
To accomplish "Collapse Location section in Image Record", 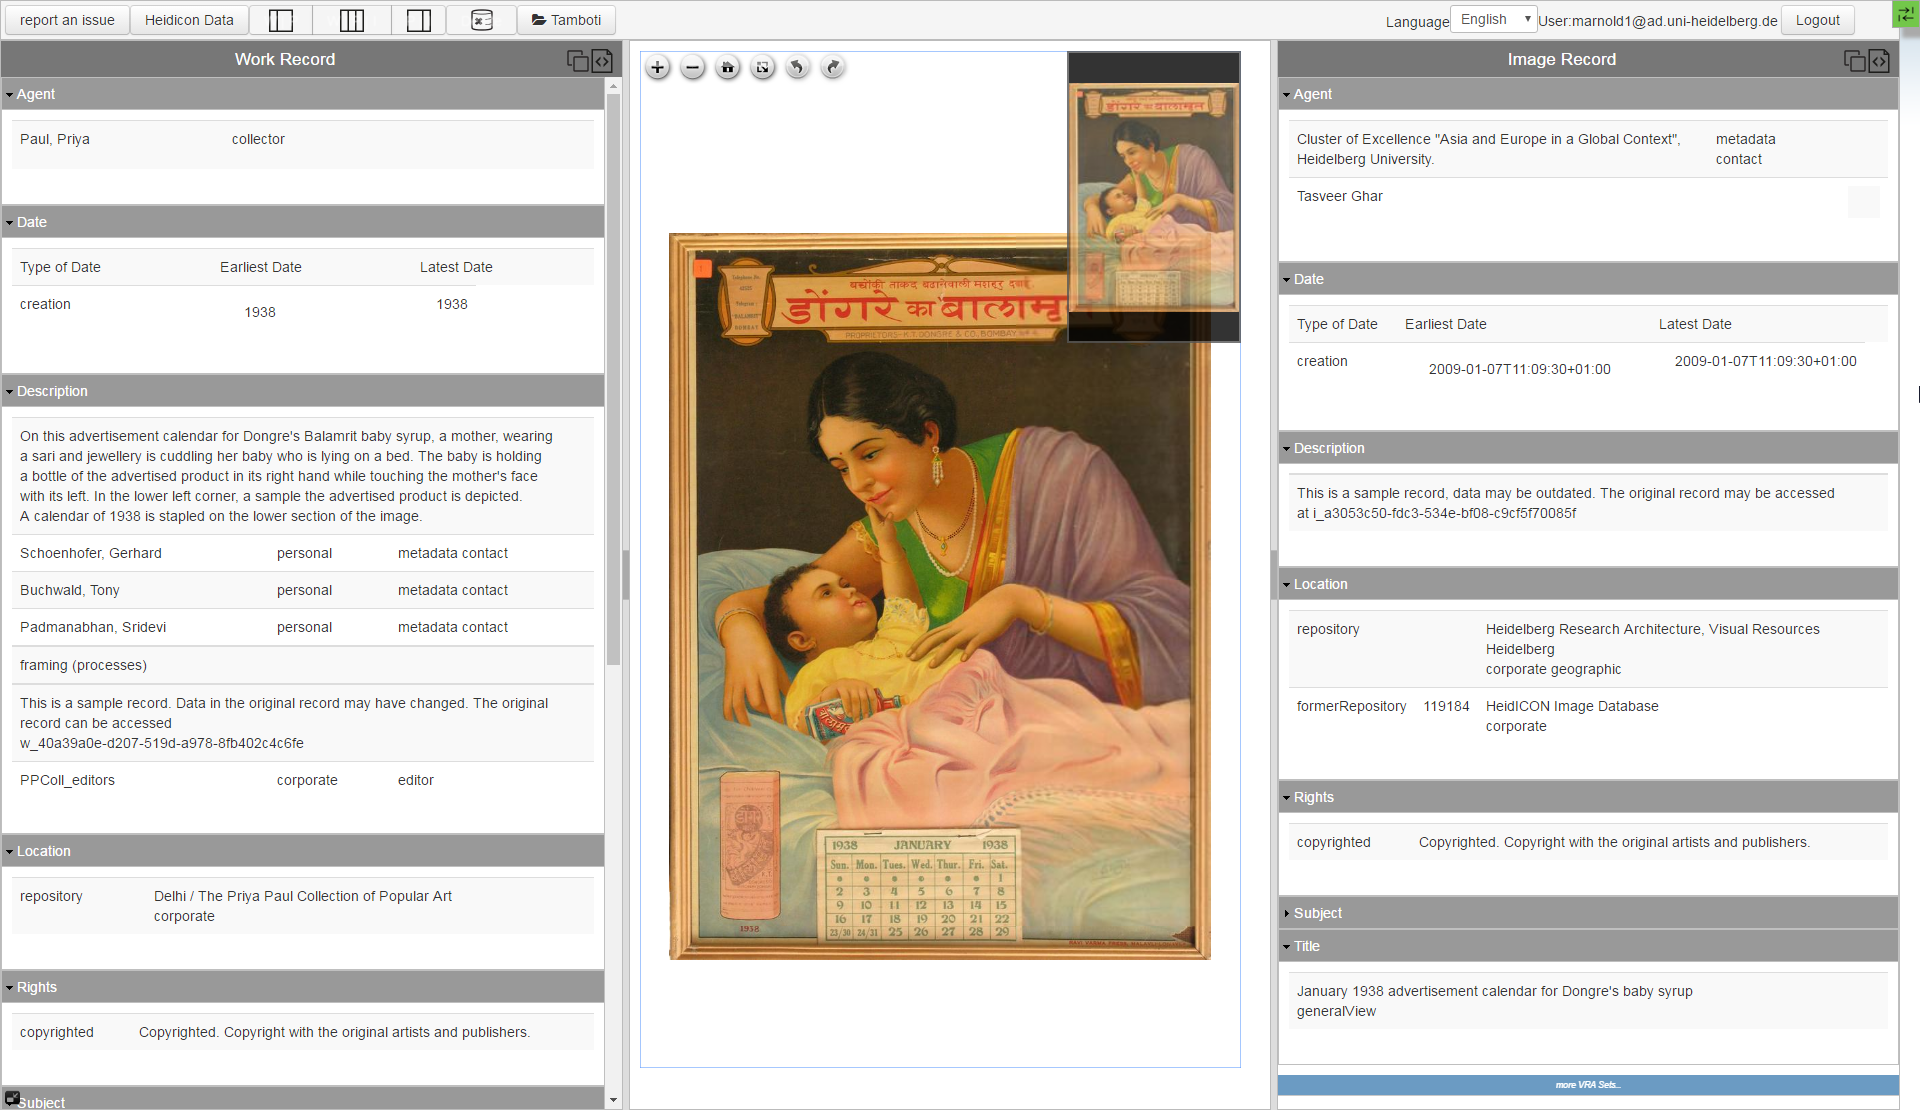I will 1320,584.
